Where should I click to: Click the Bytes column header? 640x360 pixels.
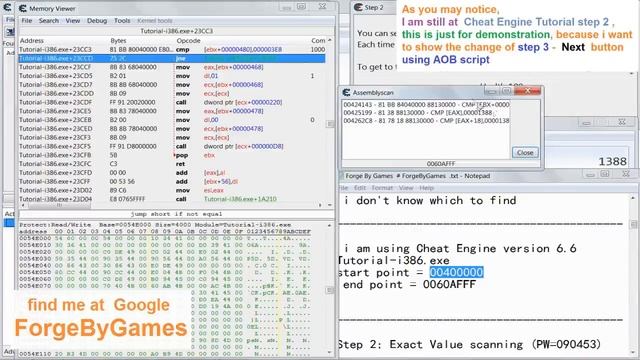(x=118, y=41)
